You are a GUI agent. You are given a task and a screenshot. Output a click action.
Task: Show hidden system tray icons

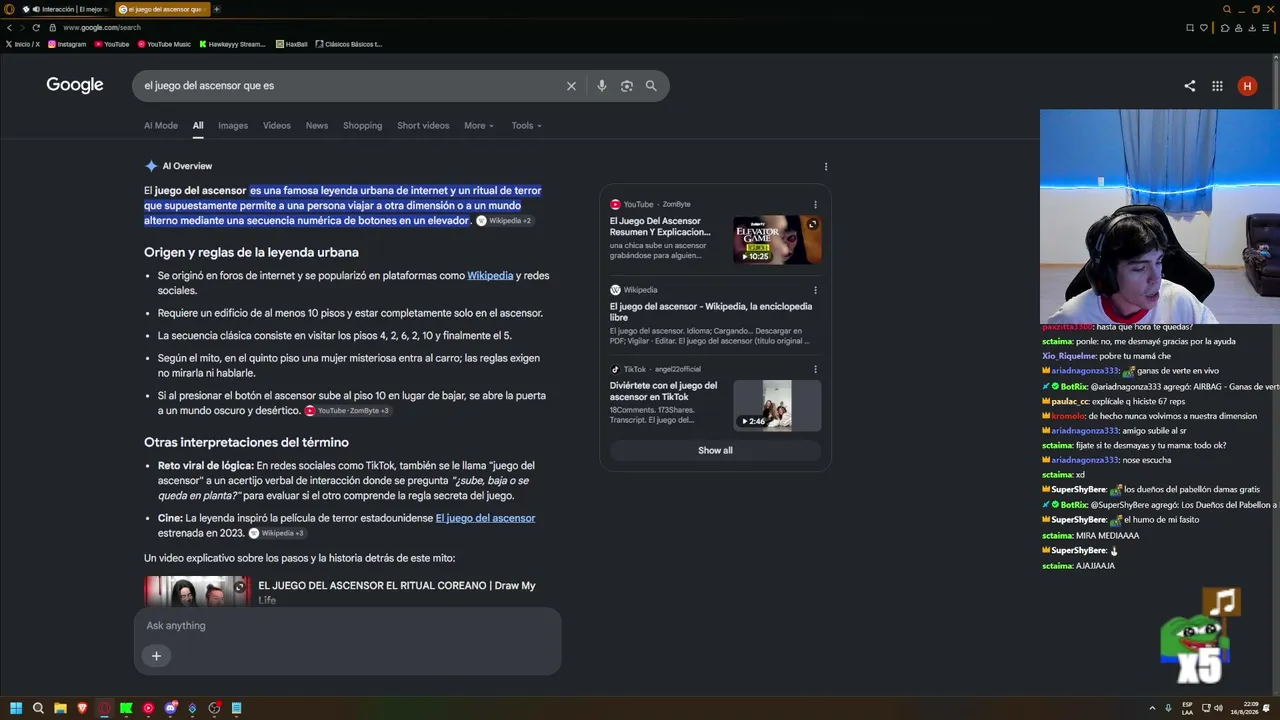(x=1152, y=708)
